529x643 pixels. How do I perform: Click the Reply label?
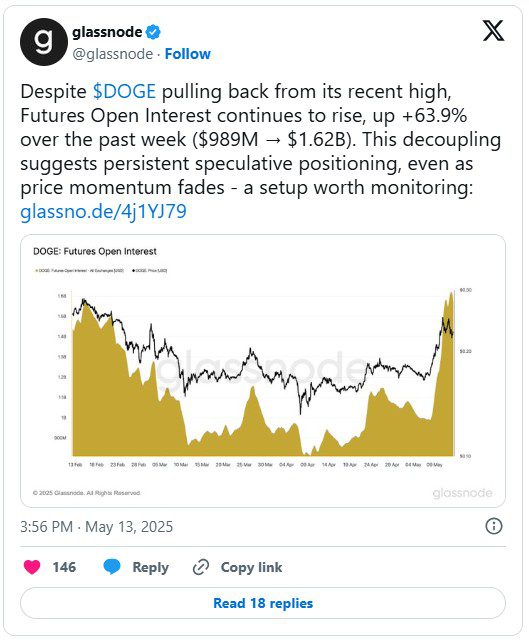pyautogui.click(x=150, y=567)
